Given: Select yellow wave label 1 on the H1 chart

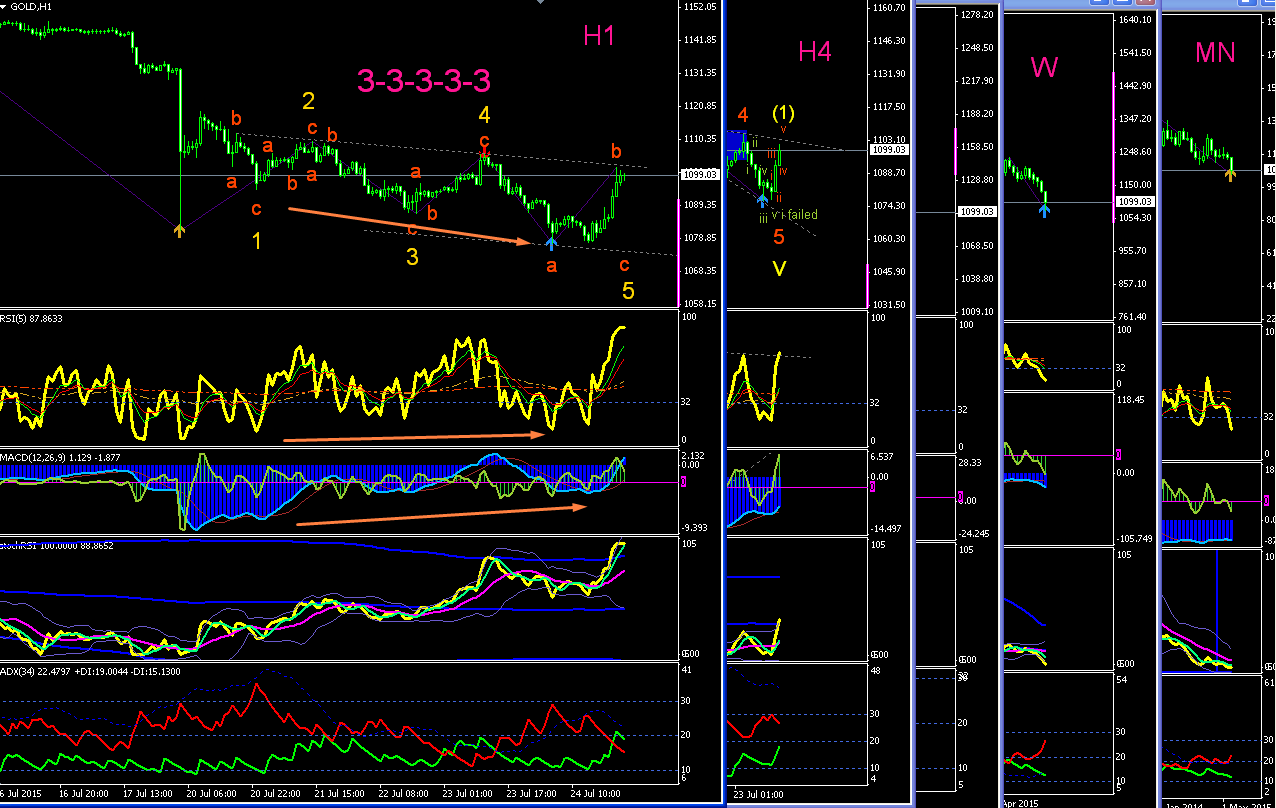Looking at the screenshot, I should click(x=256, y=241).
